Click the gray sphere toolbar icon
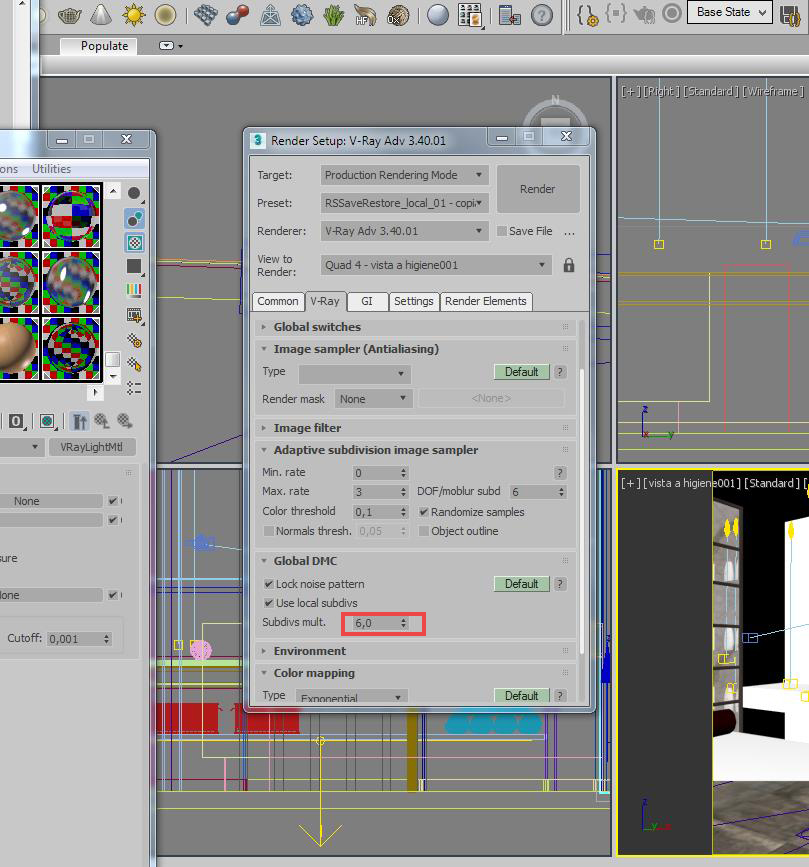 click(x=437, y=15)
